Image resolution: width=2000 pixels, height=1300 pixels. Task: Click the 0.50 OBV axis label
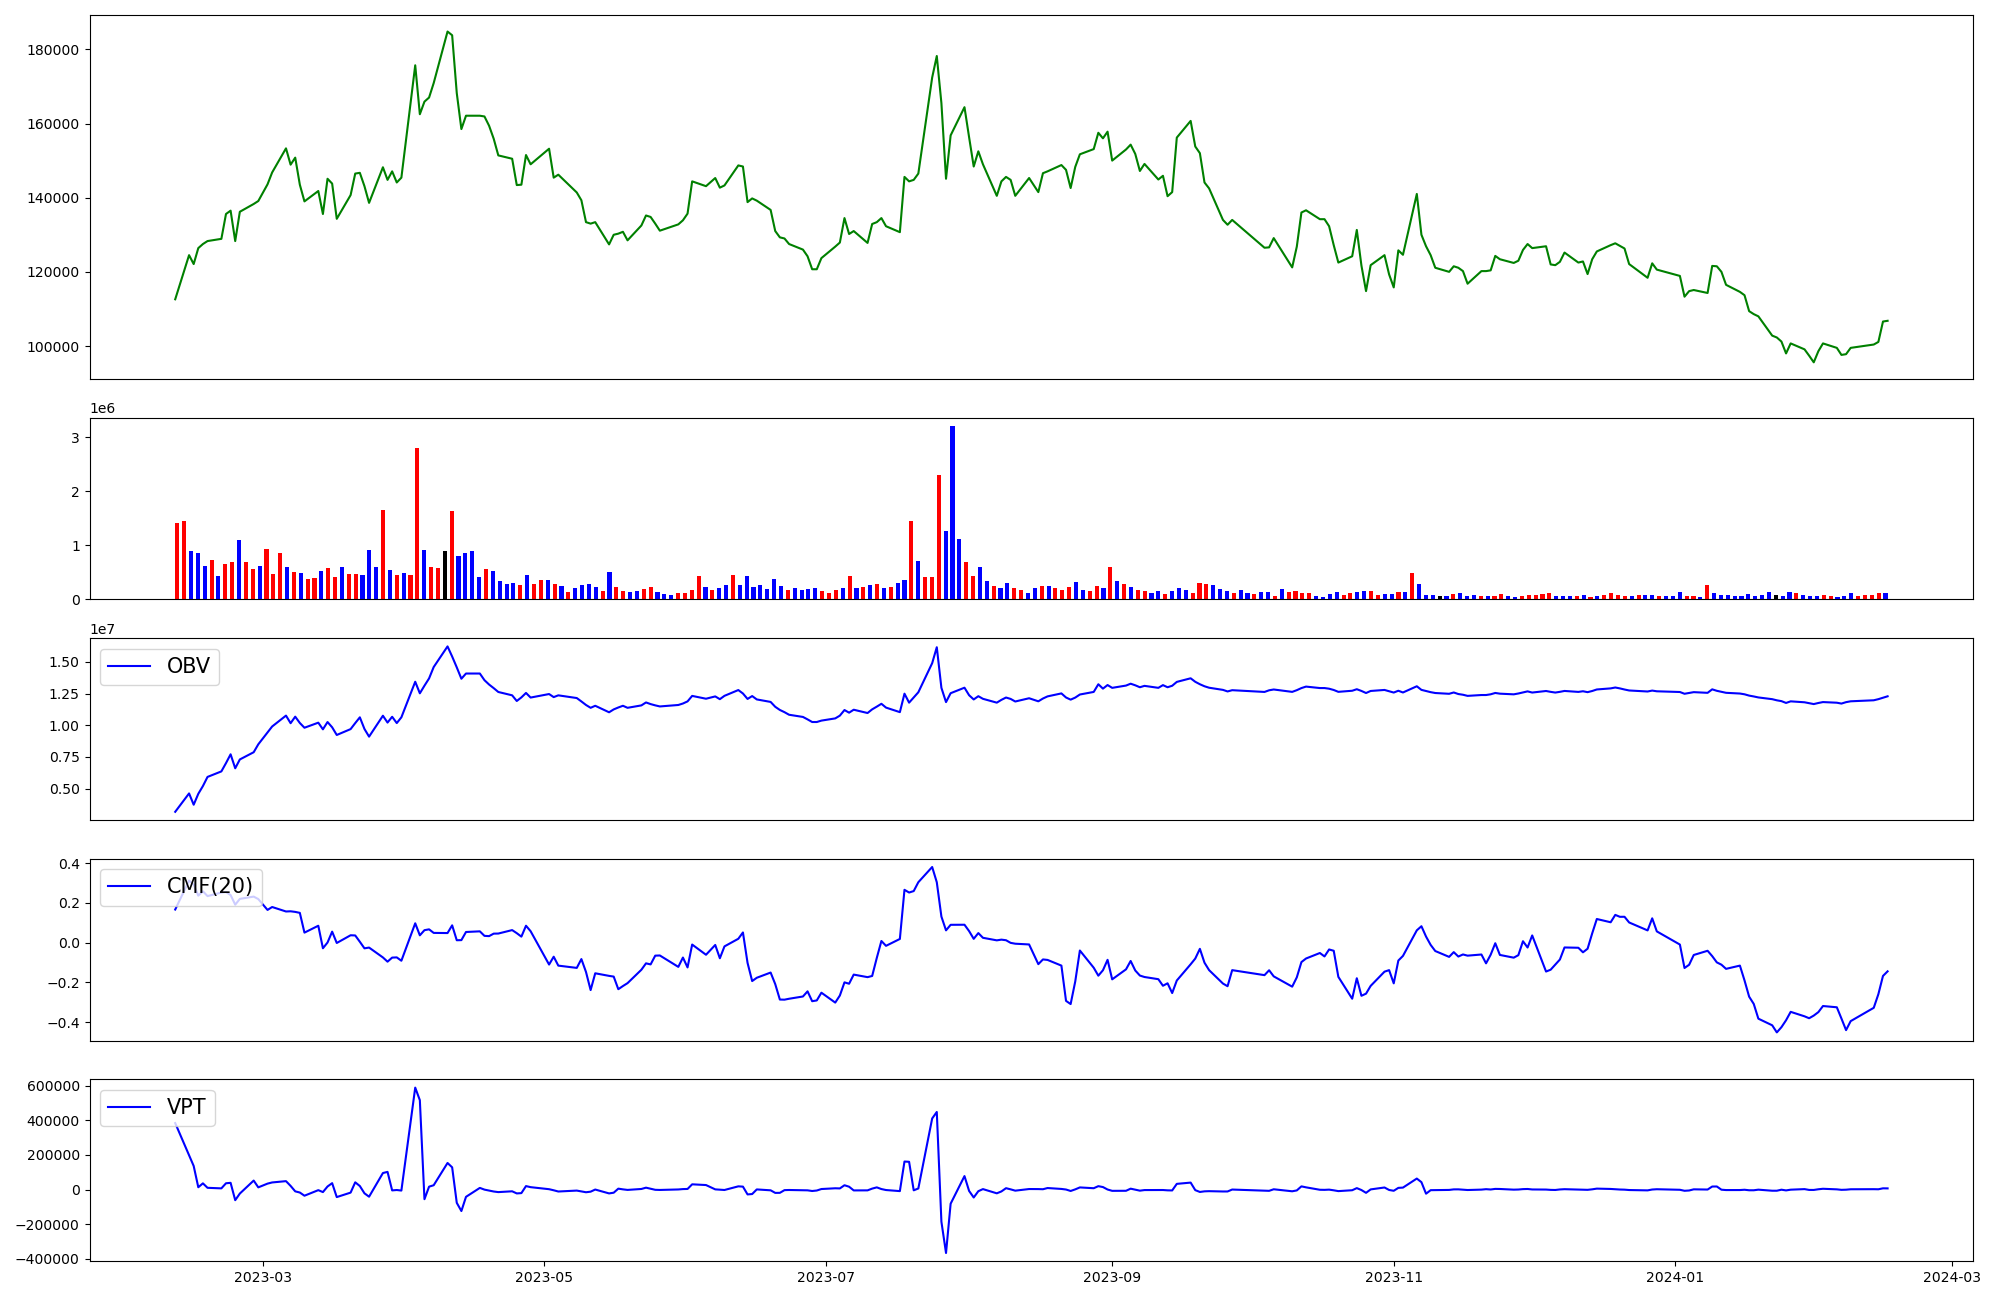(65, 789)
